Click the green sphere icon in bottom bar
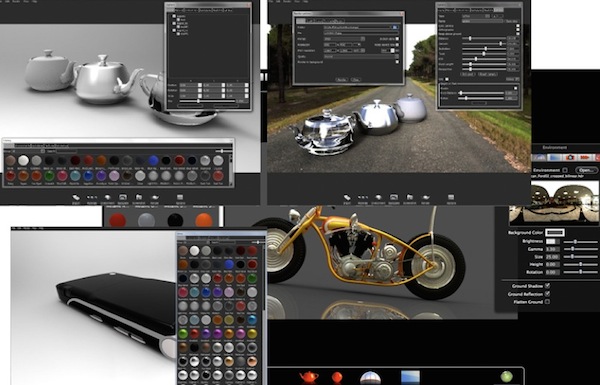 click(x=506, y=377)
